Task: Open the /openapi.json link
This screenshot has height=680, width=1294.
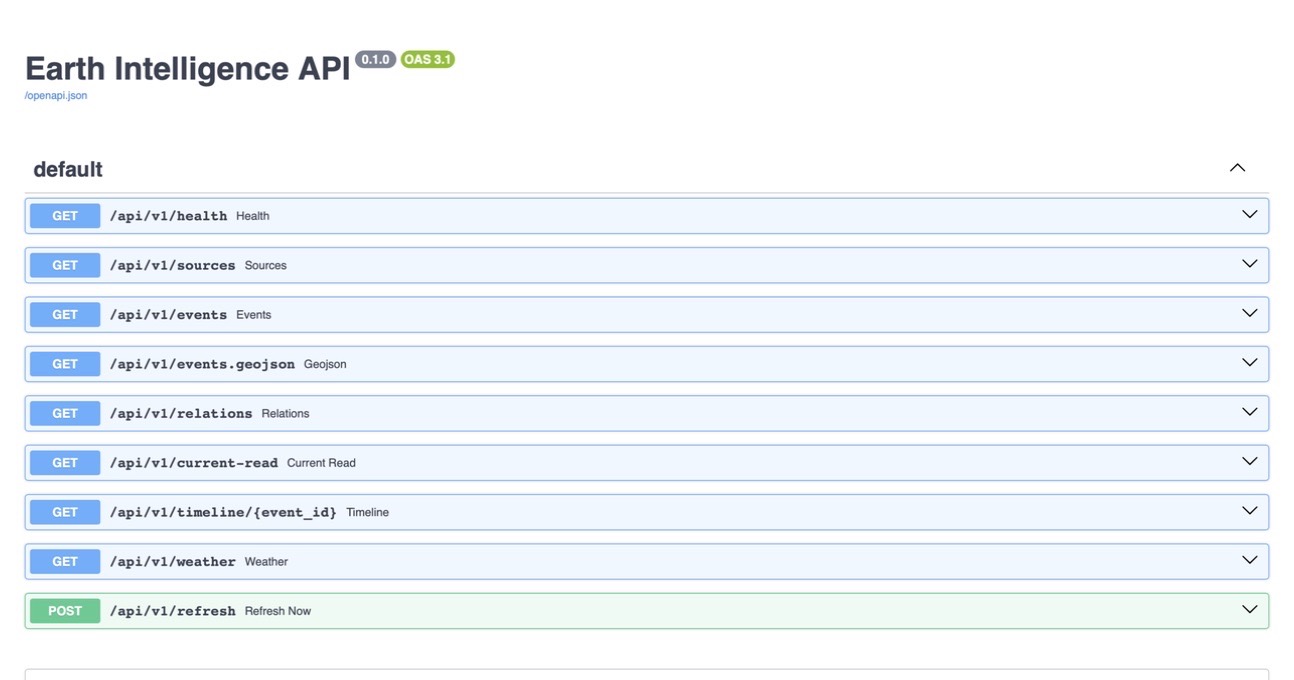Action: point(56,96)
